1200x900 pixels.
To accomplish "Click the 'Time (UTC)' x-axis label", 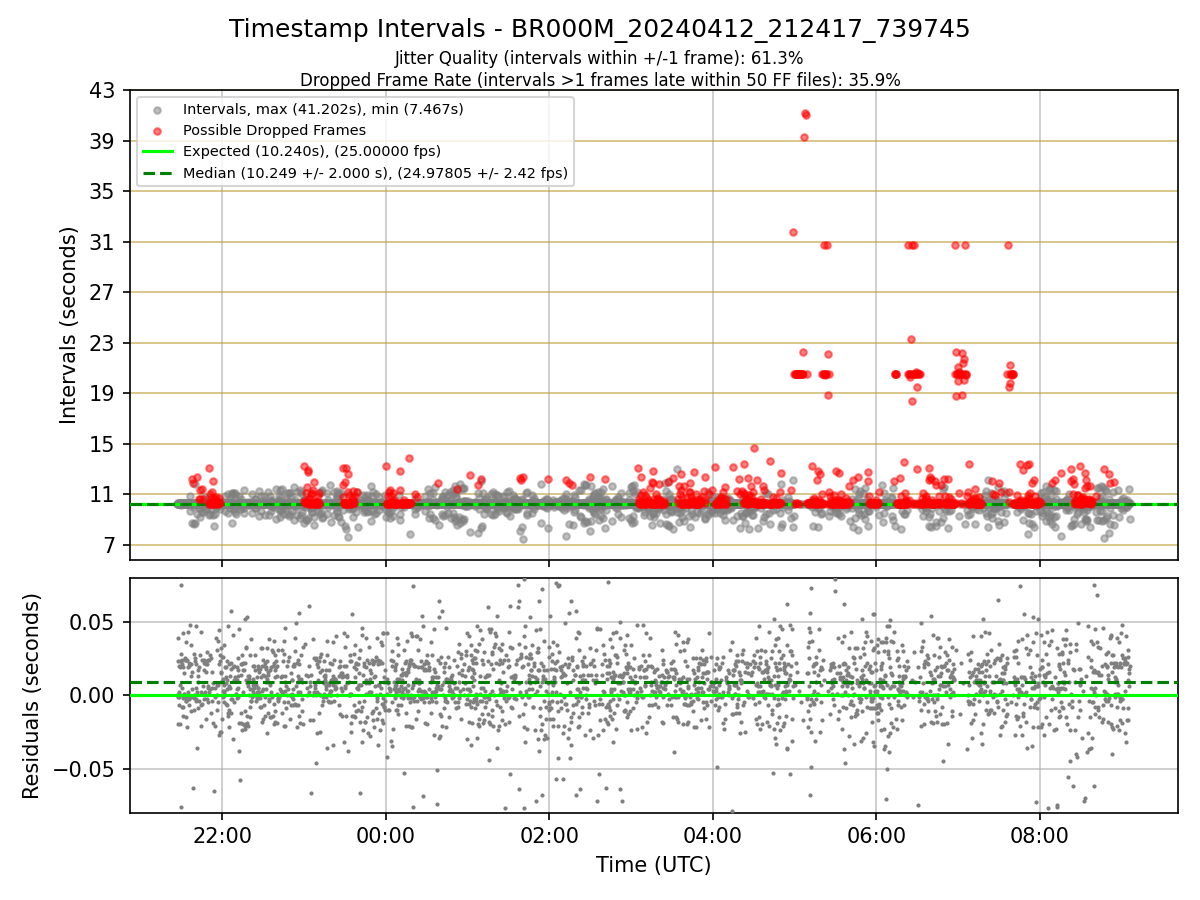I will click(x=654, y=865).
